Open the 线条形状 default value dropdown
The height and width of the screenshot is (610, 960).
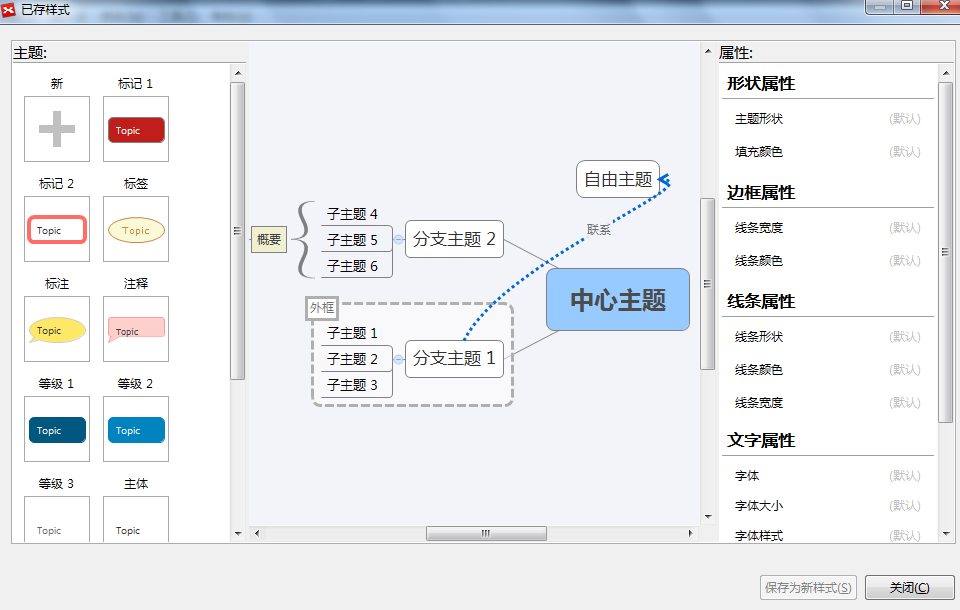[x=904, y=337]
